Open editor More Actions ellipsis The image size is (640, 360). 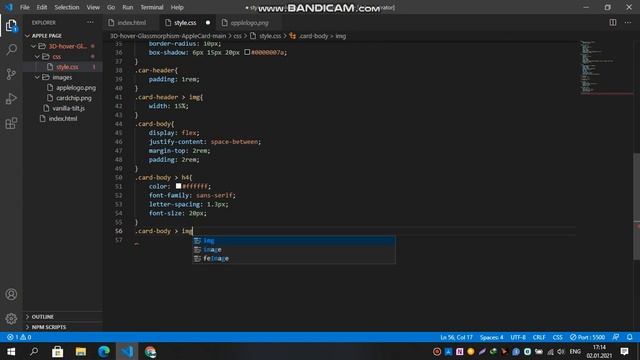pos(628,22)
